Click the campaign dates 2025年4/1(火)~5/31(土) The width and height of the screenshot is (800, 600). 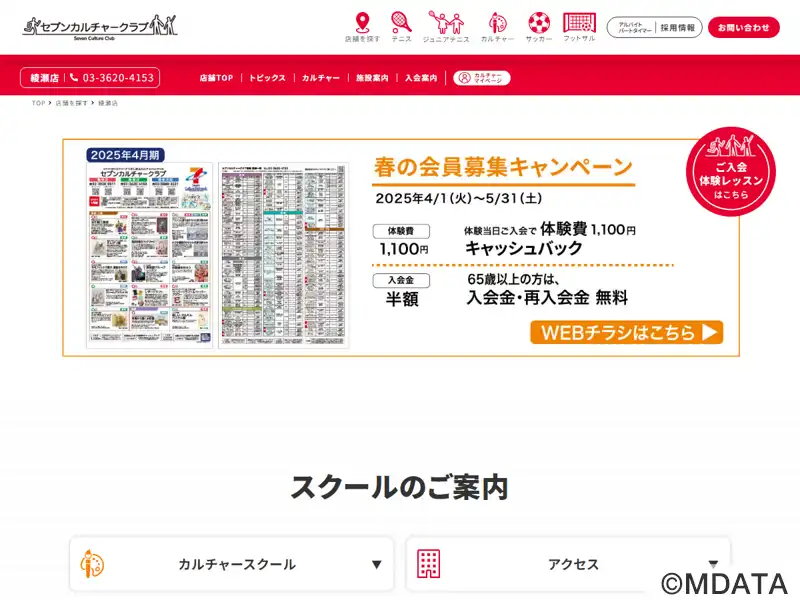(x=459, y=198)
